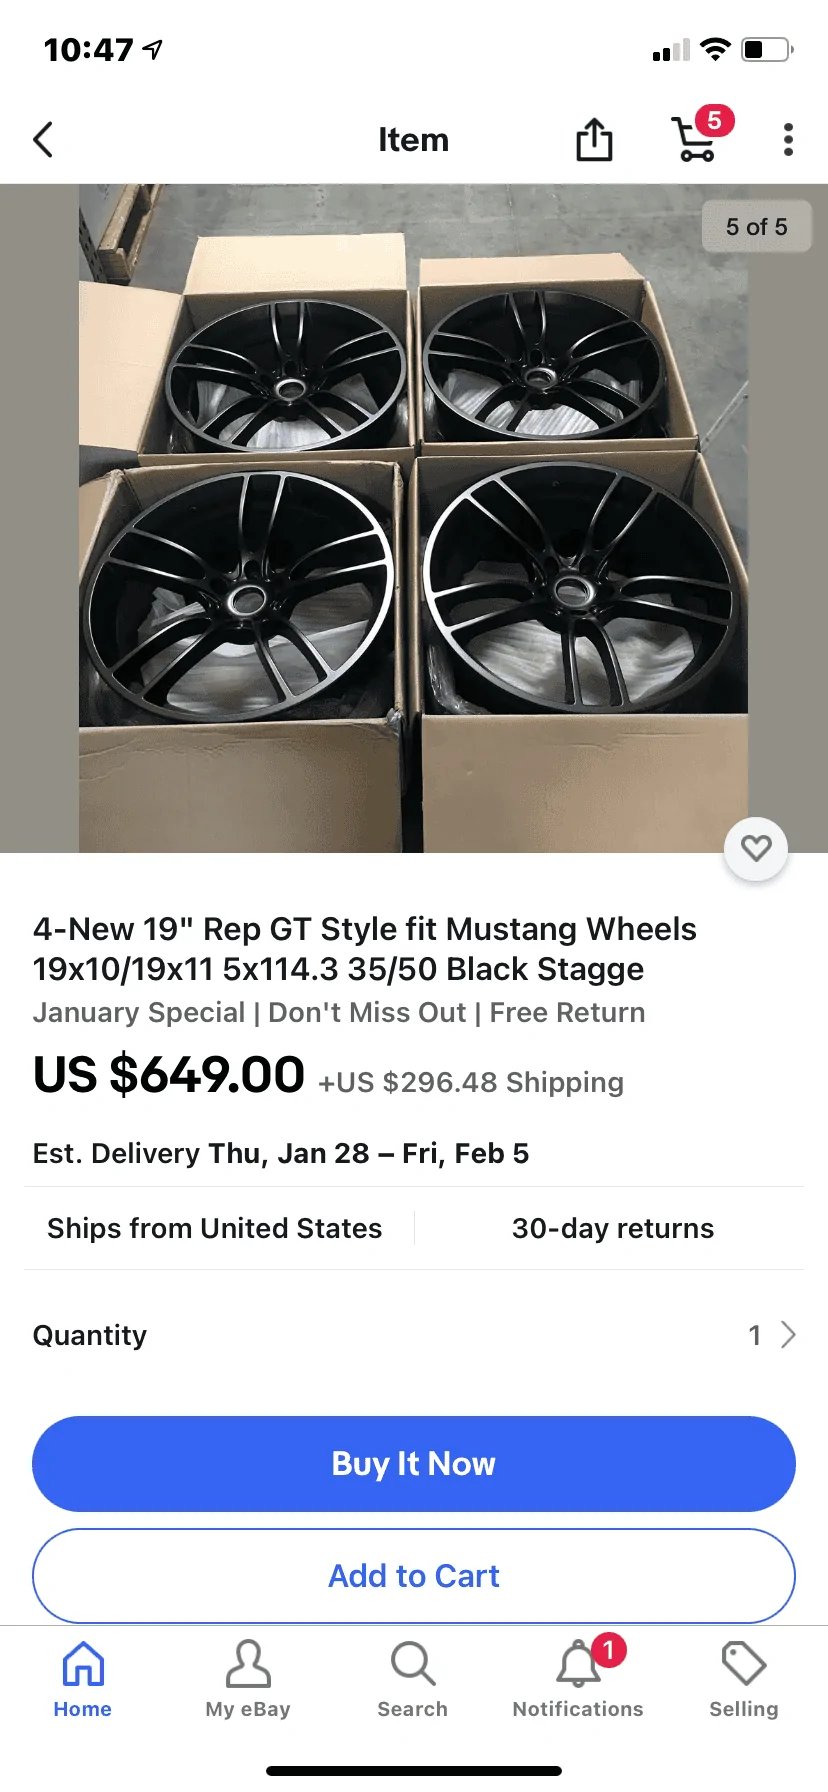This screenshot has height=1792, width=828.
Task: View 30-day returns details
Action: point(613,1228)
